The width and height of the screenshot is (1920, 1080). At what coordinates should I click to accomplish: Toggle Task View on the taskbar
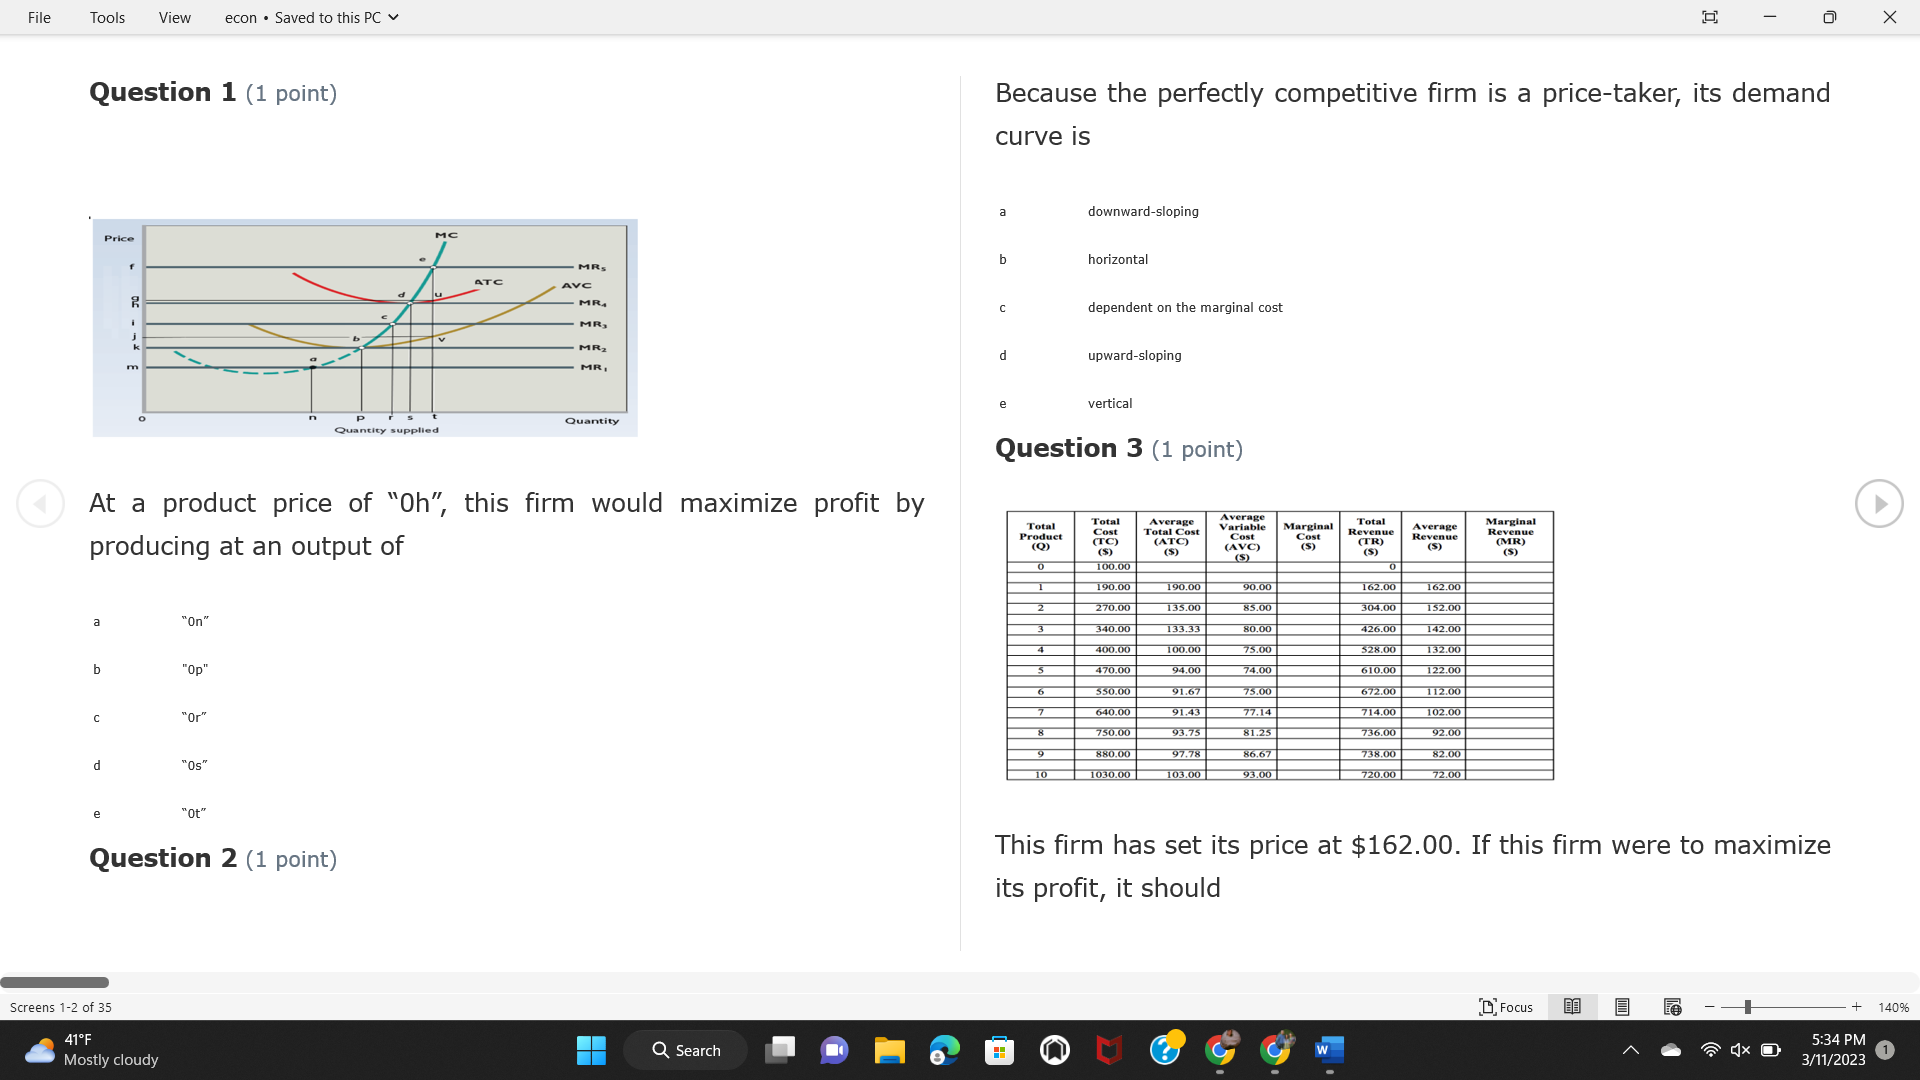point(781,1050)
